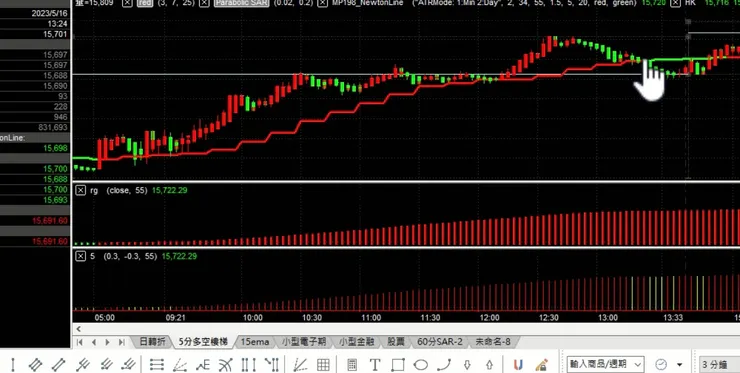This screenshot has height=373, width=740.
Task: Switch to the 小型電子期 tab
Action: [x=304, y=341]
